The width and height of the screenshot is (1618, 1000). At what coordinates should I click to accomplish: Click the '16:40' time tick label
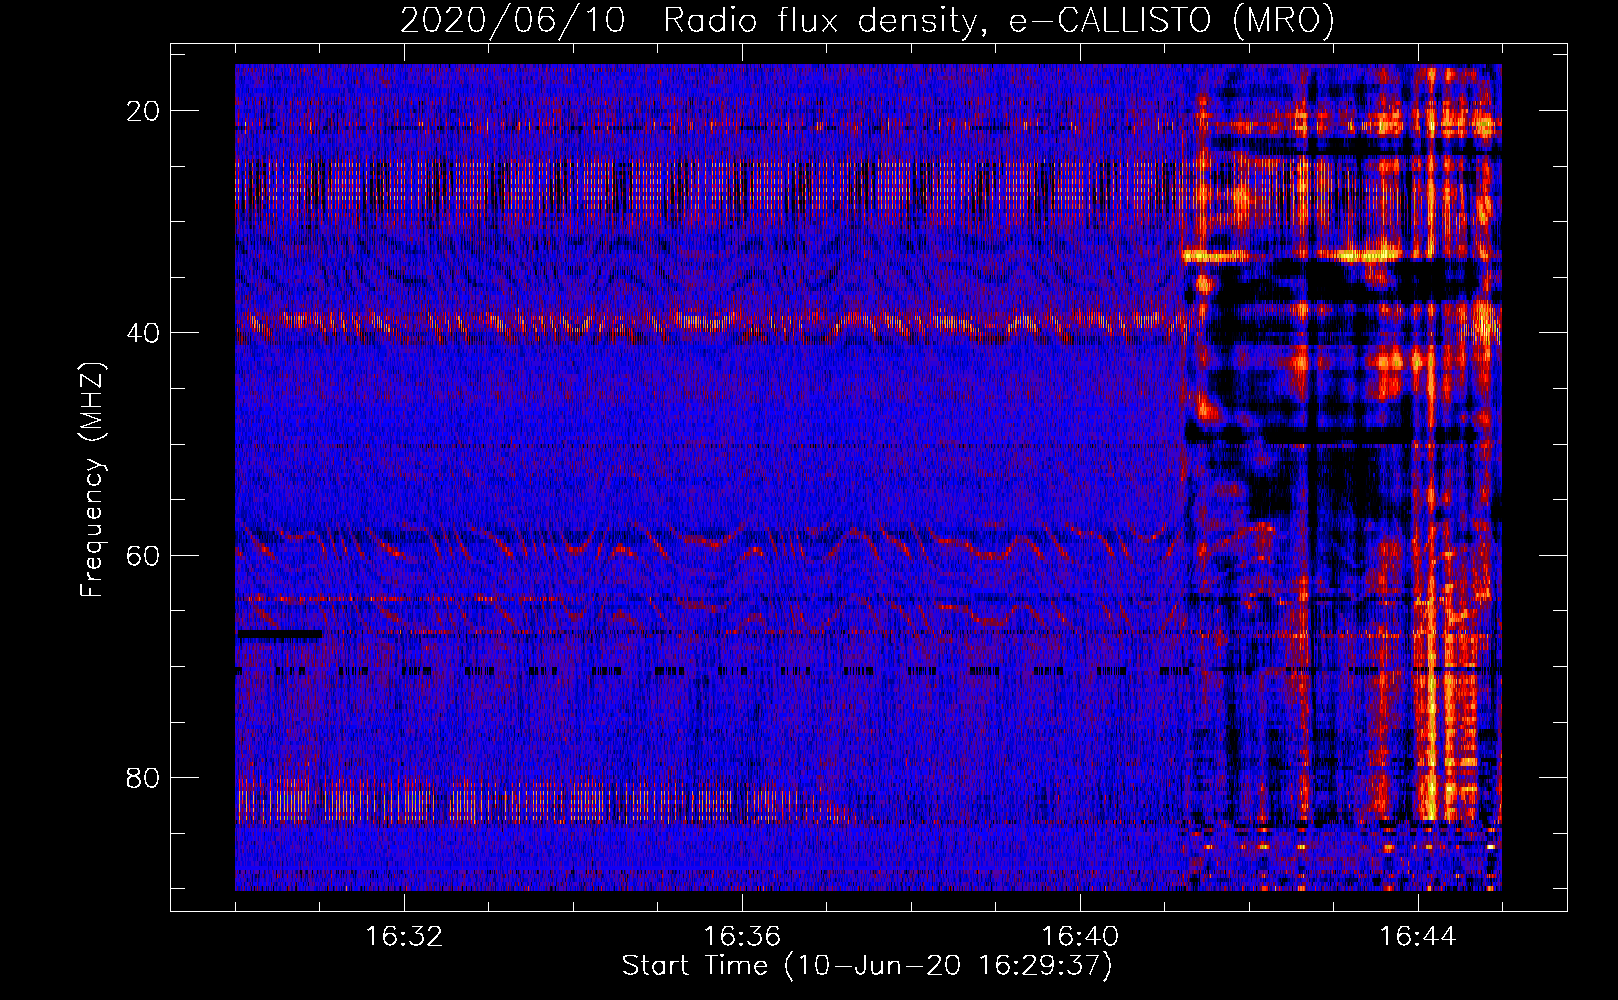[1080, 937]
